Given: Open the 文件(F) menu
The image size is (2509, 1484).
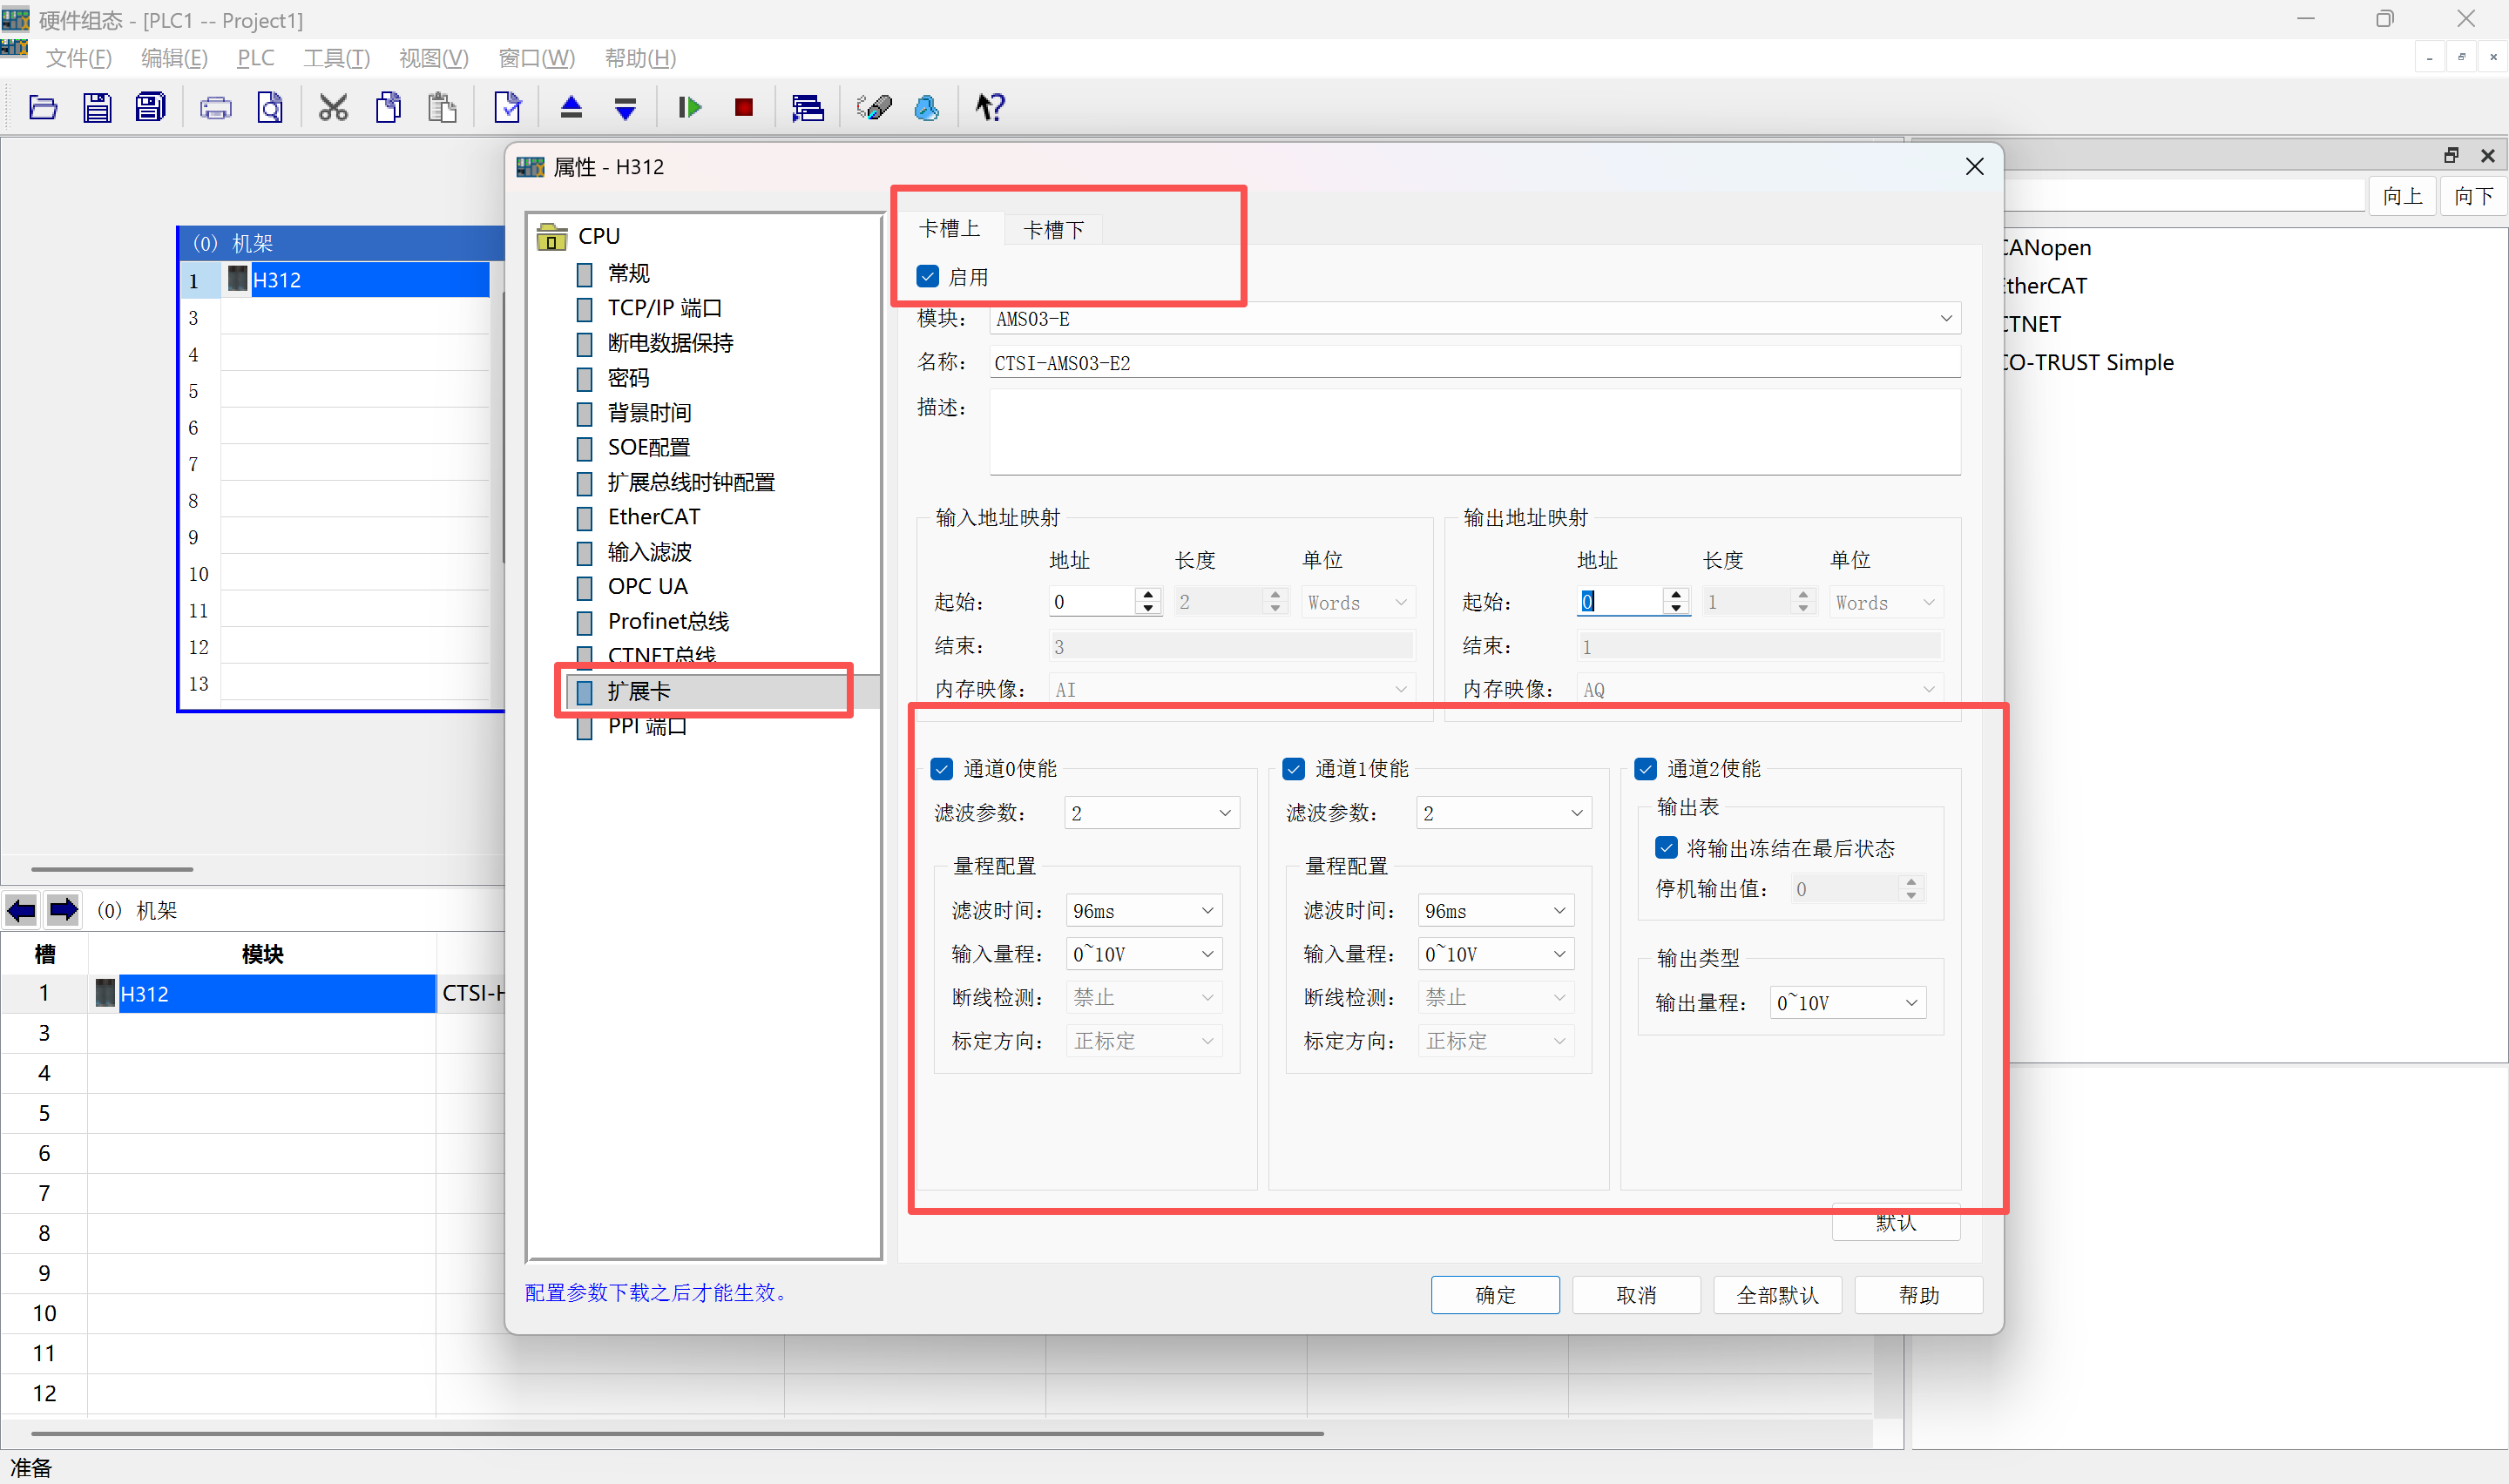Looking at the screenshot, I should pos(78,58).
